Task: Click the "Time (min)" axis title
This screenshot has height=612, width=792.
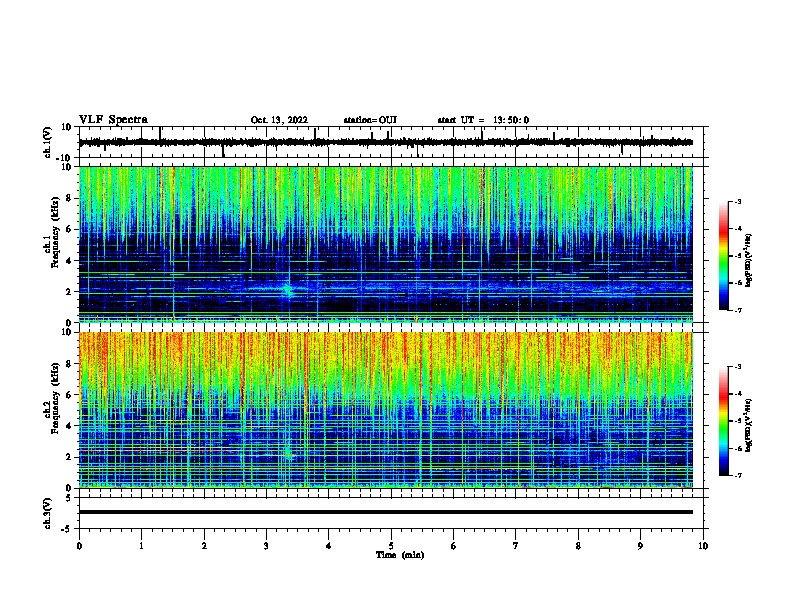Action: tap(400, 555)
